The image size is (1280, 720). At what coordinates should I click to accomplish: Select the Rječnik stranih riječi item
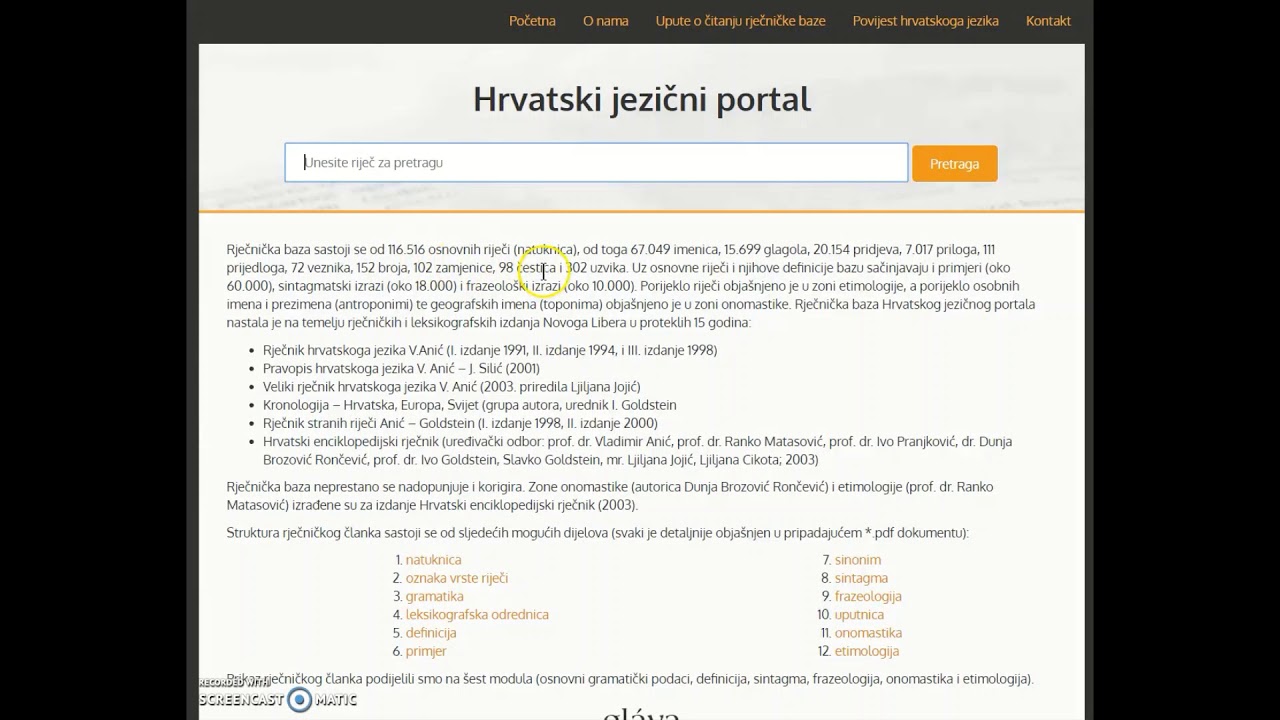pos(460,423)
